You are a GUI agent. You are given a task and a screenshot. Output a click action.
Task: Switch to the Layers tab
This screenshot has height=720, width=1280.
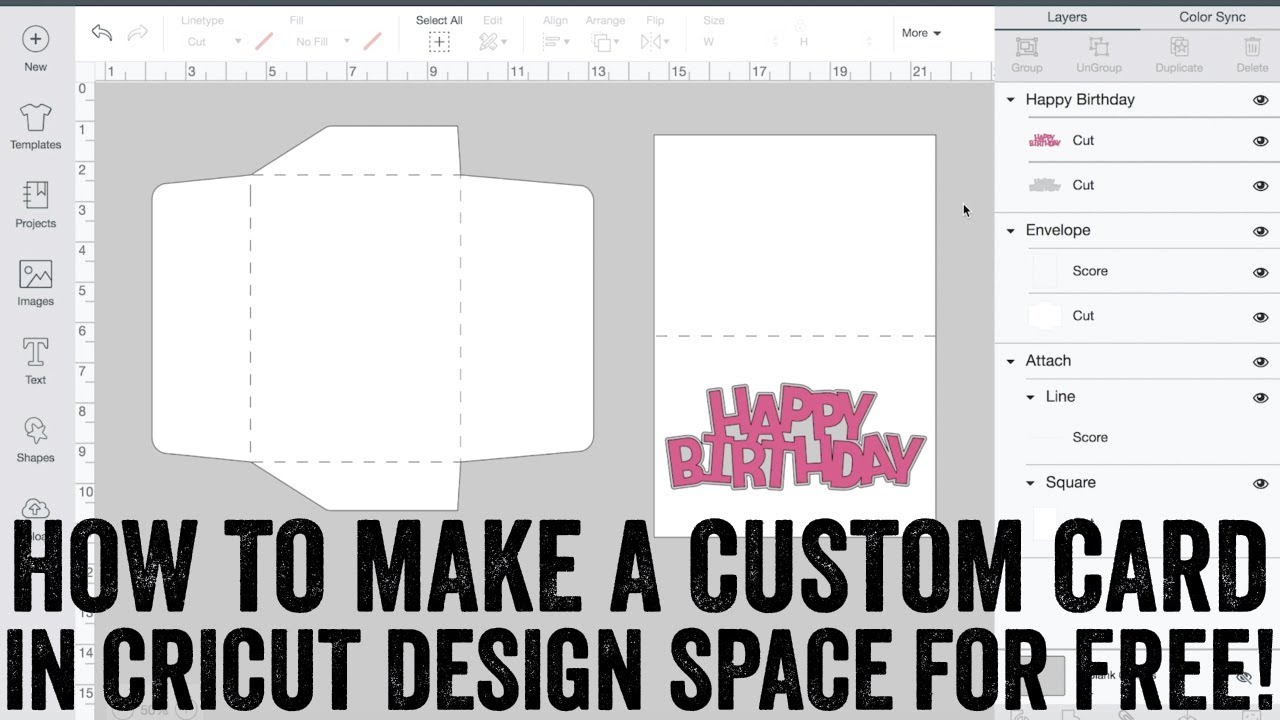point(1067,17)
